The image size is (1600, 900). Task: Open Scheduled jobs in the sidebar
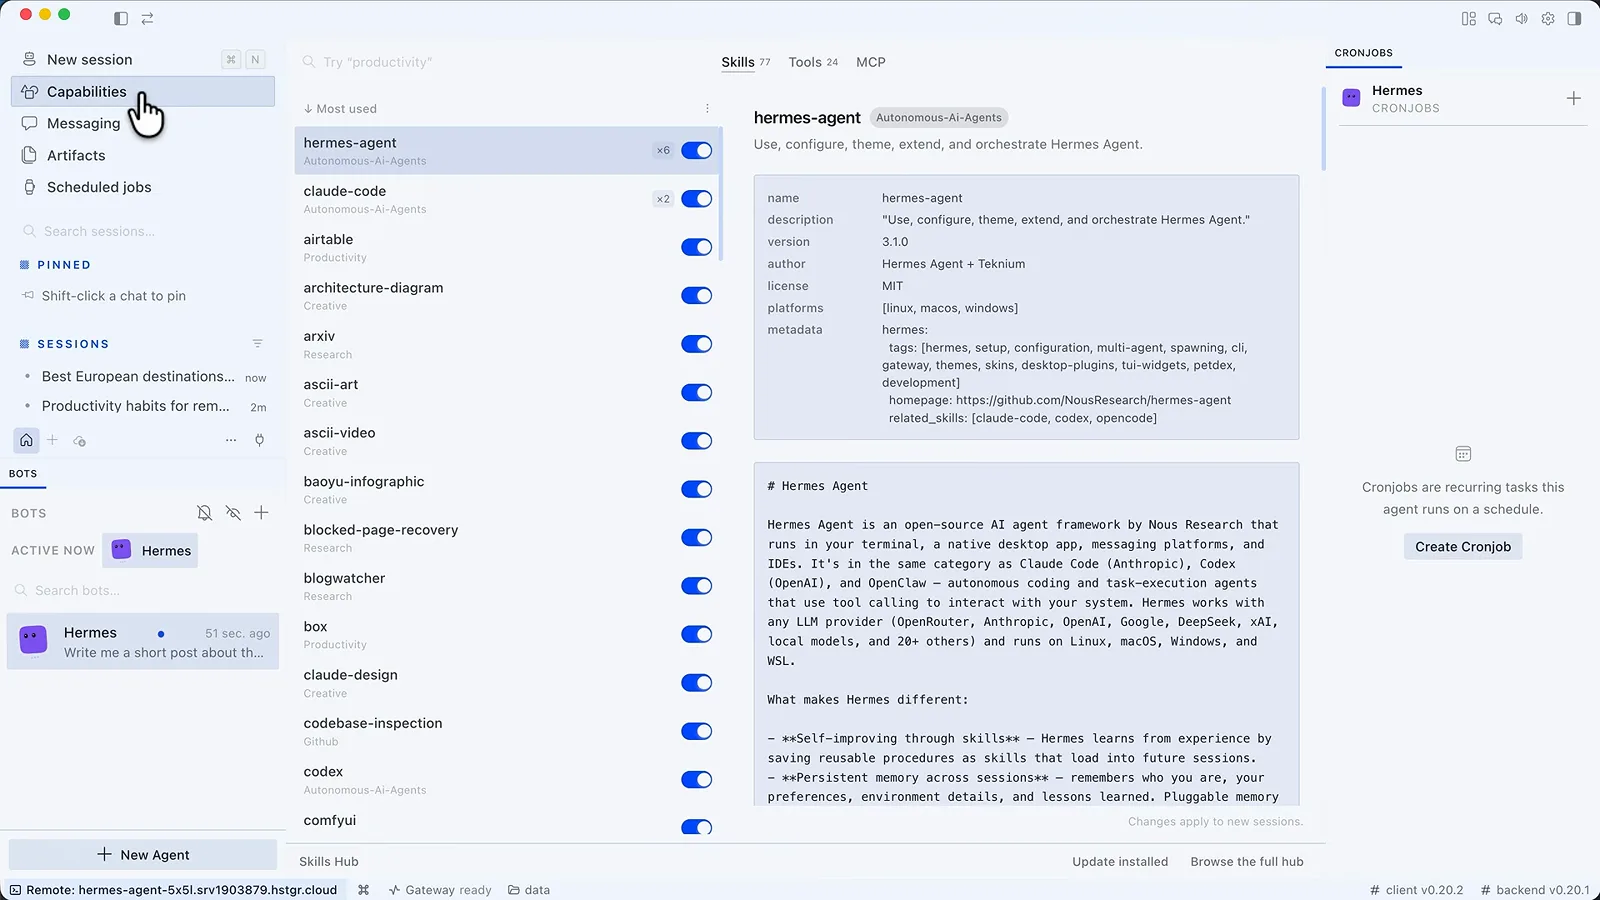pos(142,187)
